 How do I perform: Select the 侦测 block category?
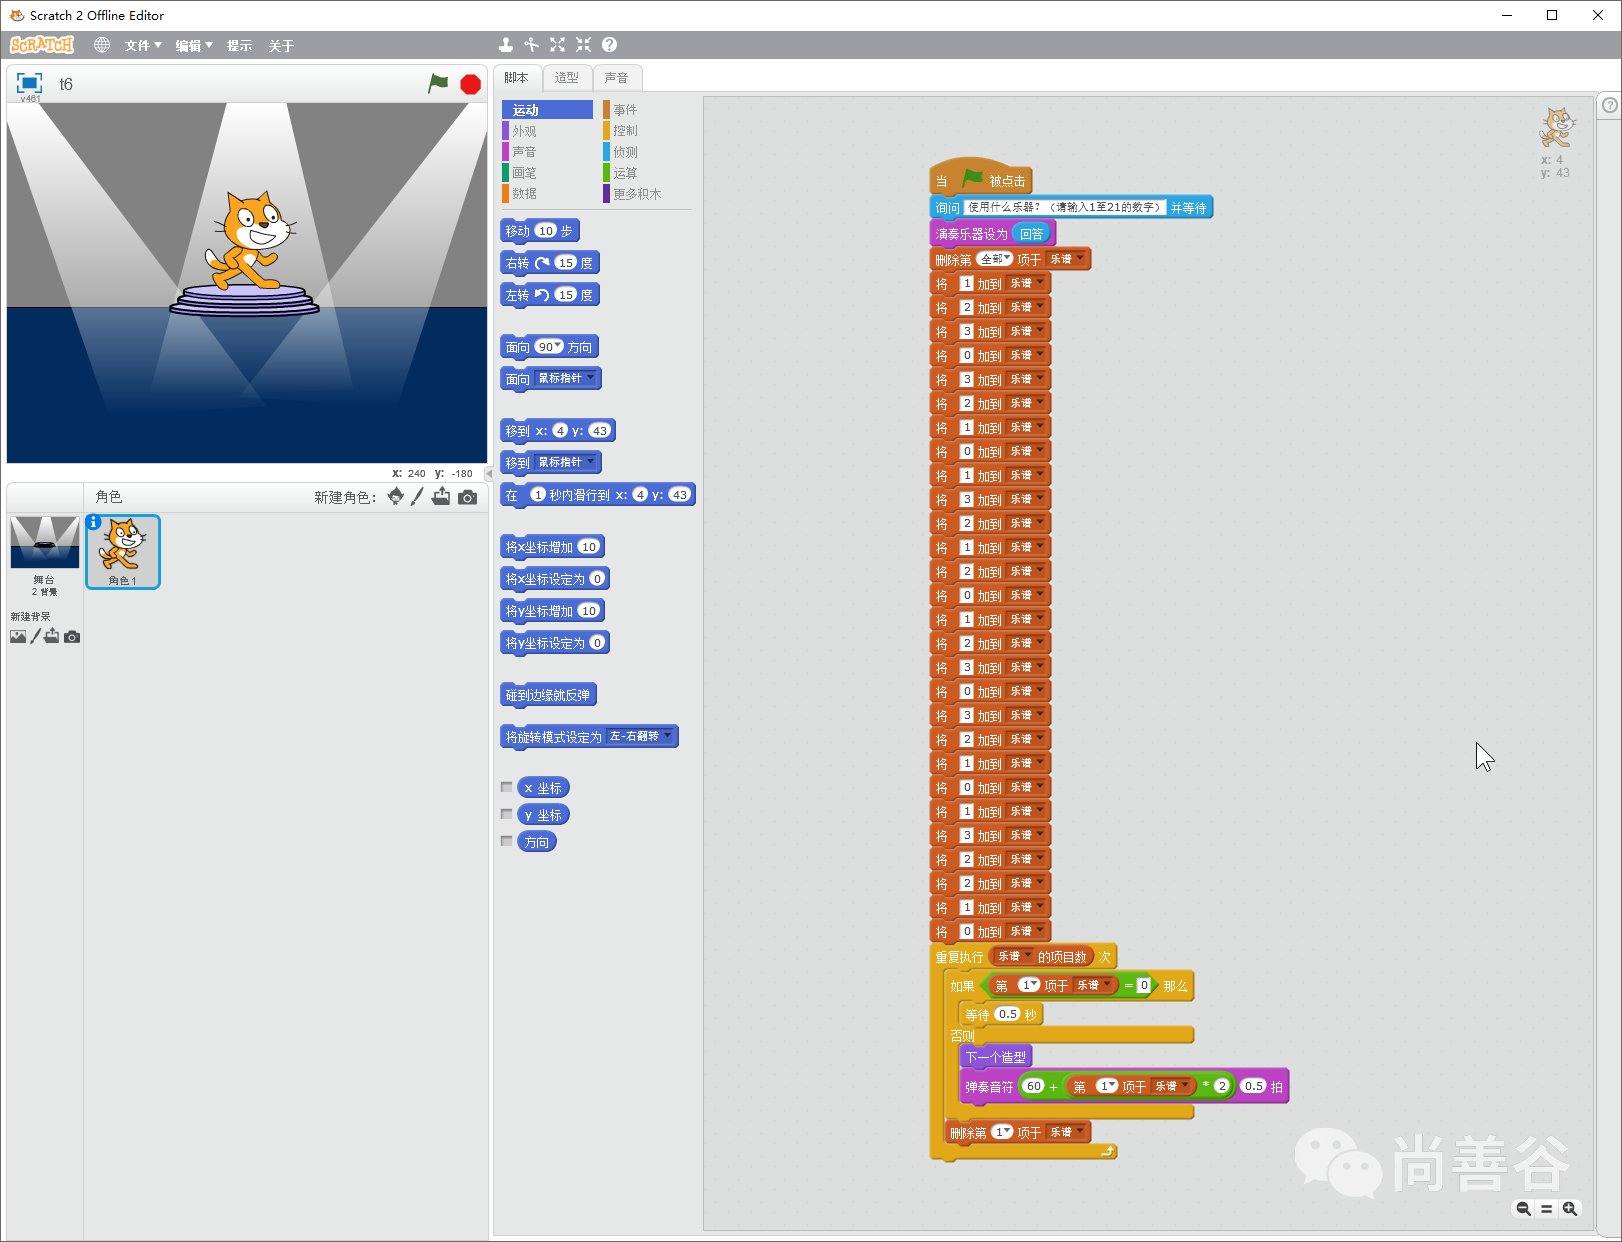coord(647,152)
